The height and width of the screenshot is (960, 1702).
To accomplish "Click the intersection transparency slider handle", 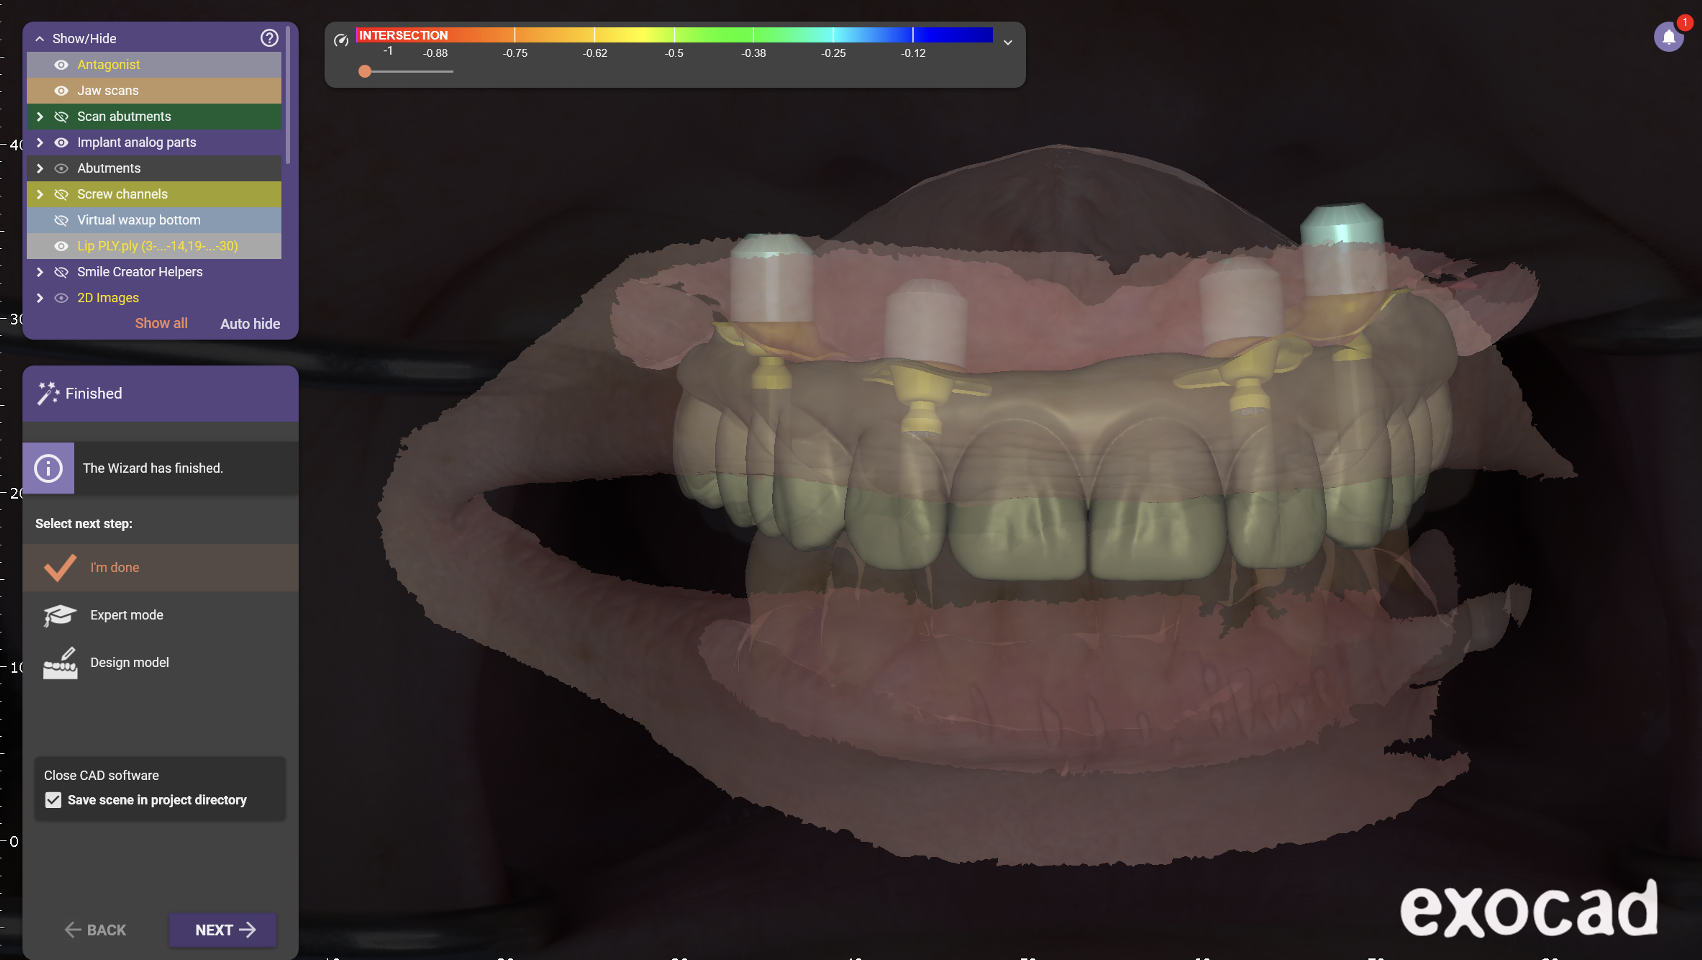I will (x=365, y=72).
